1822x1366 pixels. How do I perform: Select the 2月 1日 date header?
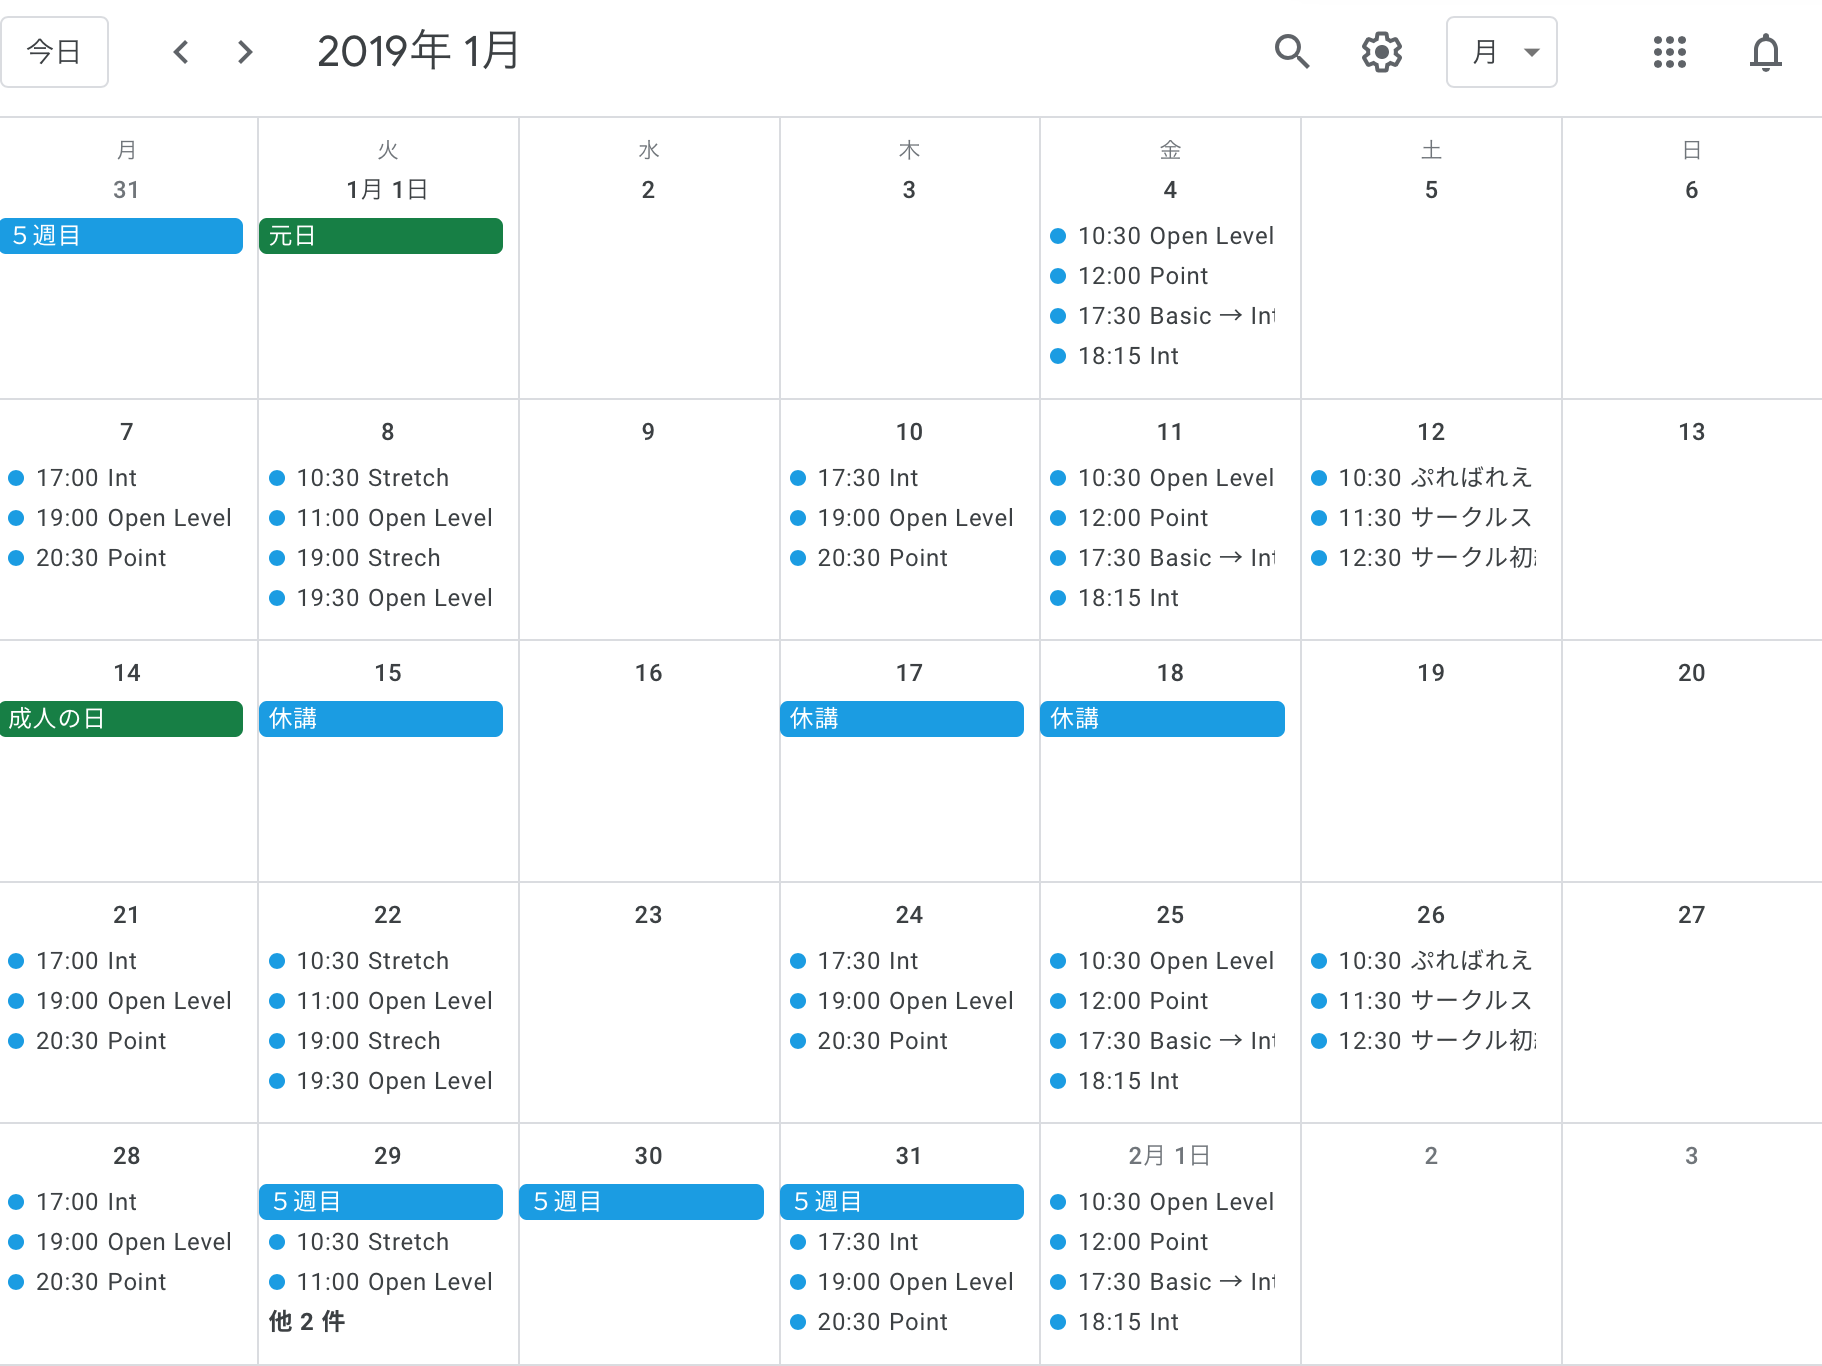click(x=1169, y=1156)
